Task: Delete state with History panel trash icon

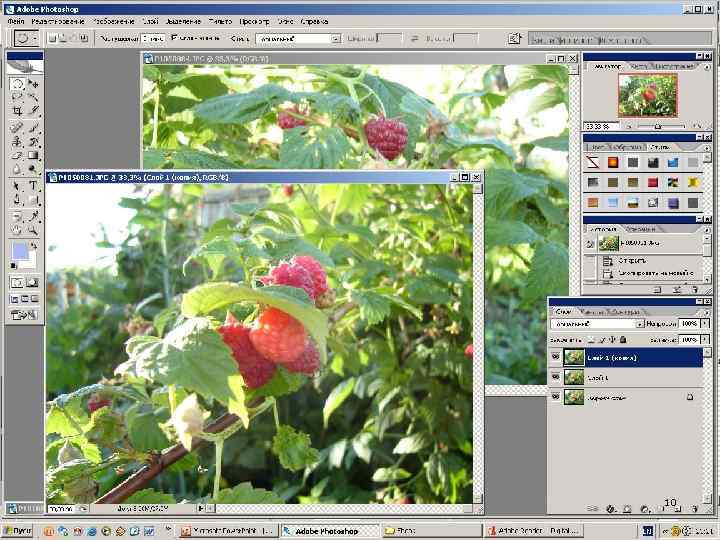Action: 695,290
